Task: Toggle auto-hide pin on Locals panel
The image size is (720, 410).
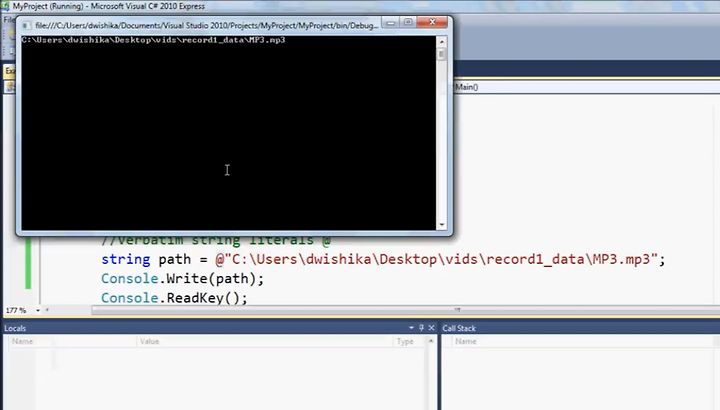Action: tap(421, 328)
